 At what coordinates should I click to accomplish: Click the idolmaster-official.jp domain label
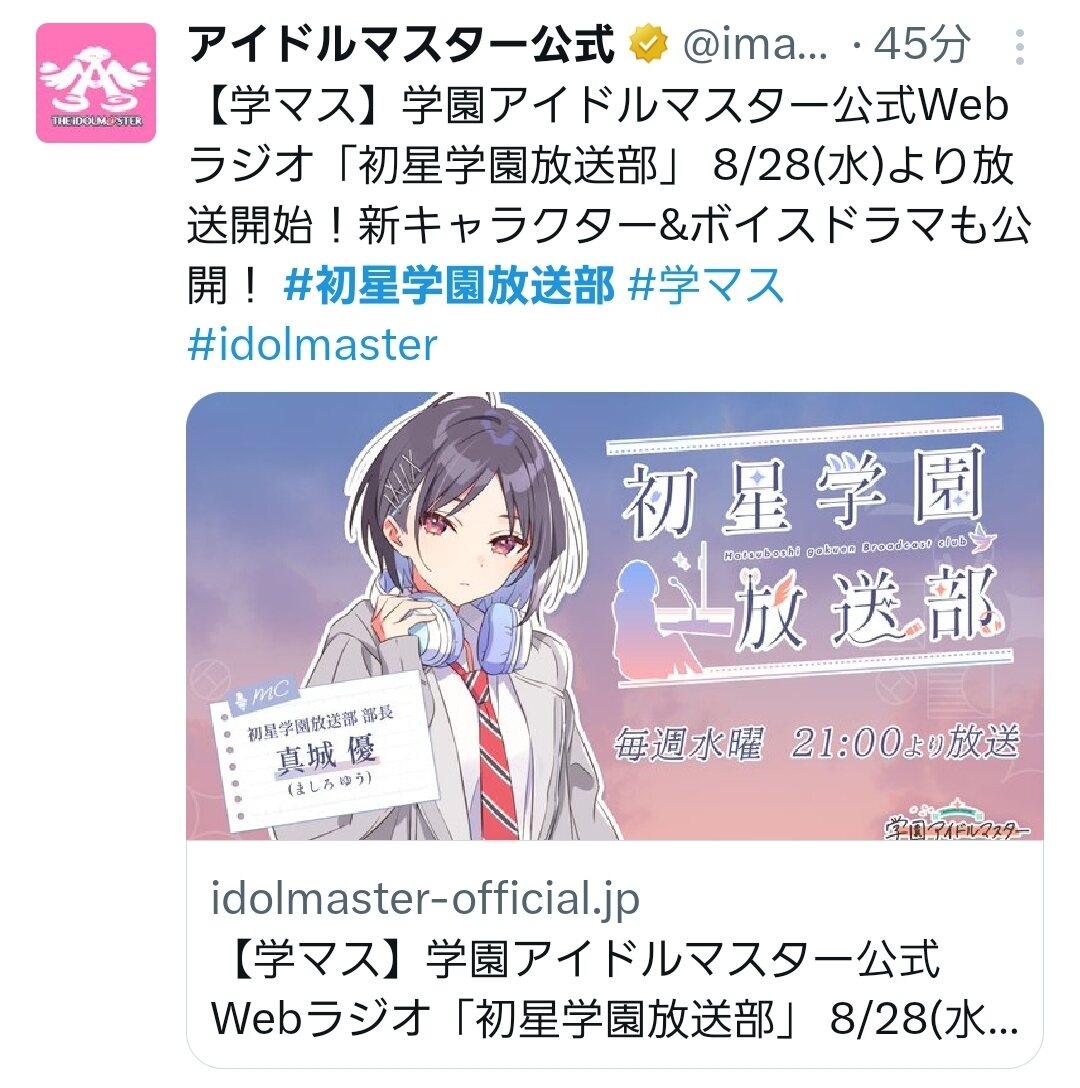pyautogui.click(x=425, y=898)
